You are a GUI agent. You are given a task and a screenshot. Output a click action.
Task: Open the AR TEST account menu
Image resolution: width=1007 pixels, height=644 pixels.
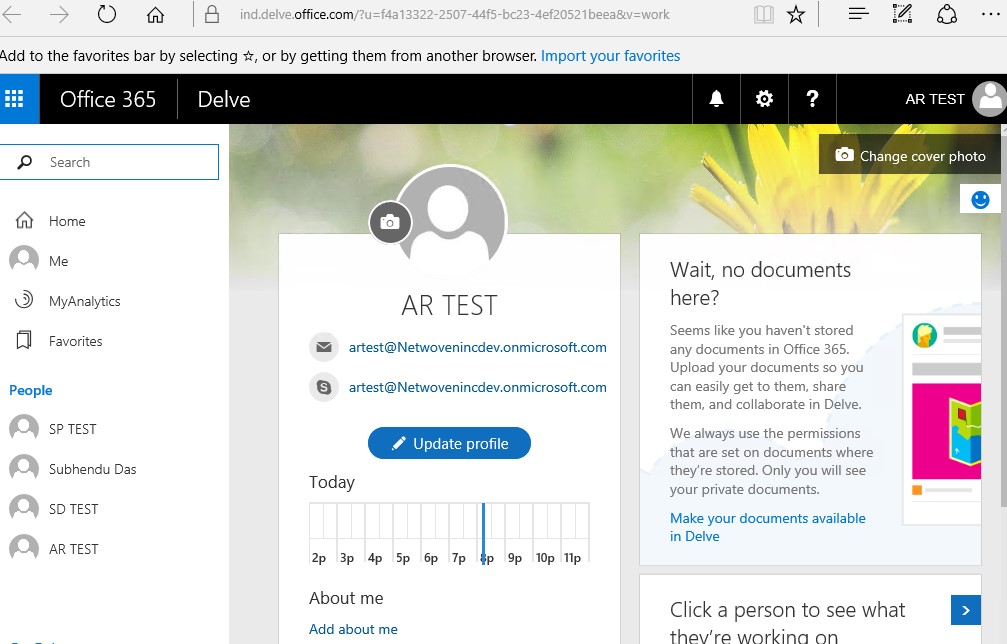click(954, 99)
